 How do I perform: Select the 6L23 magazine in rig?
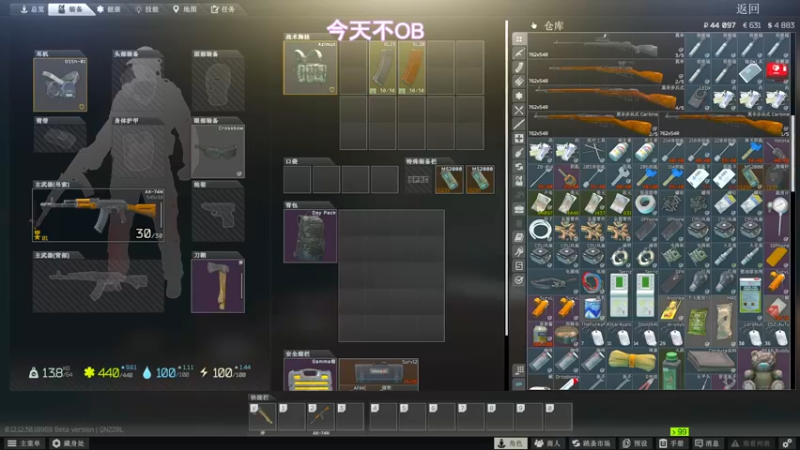(x=383, y=68)
